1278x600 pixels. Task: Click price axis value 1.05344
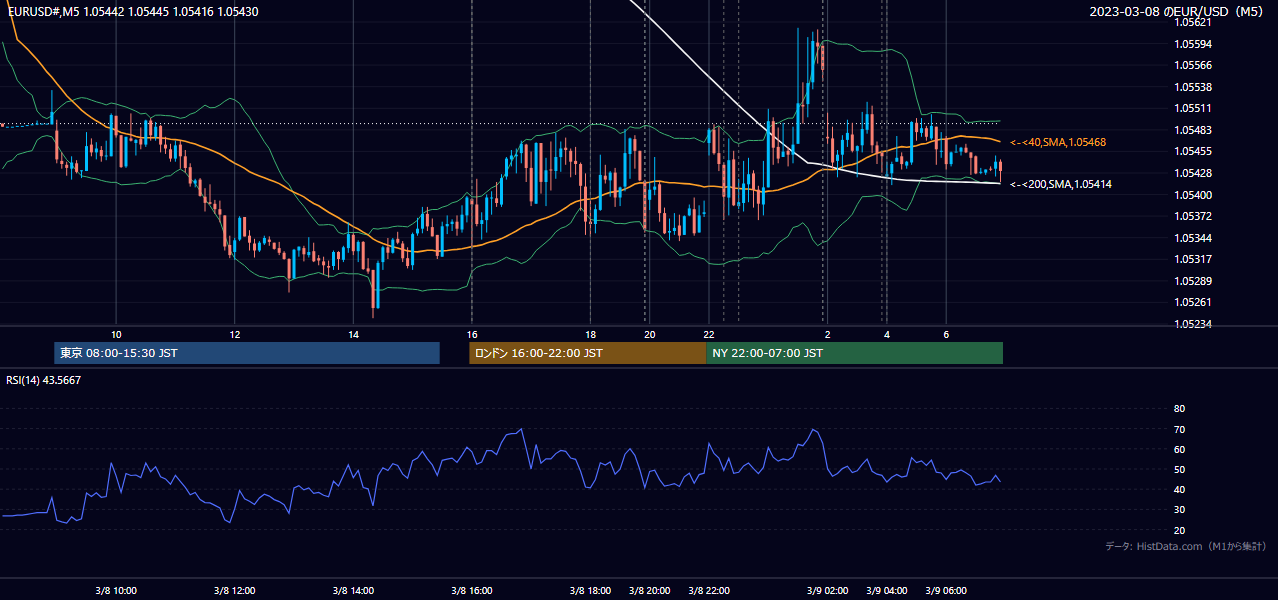(x=1193, y=238)
